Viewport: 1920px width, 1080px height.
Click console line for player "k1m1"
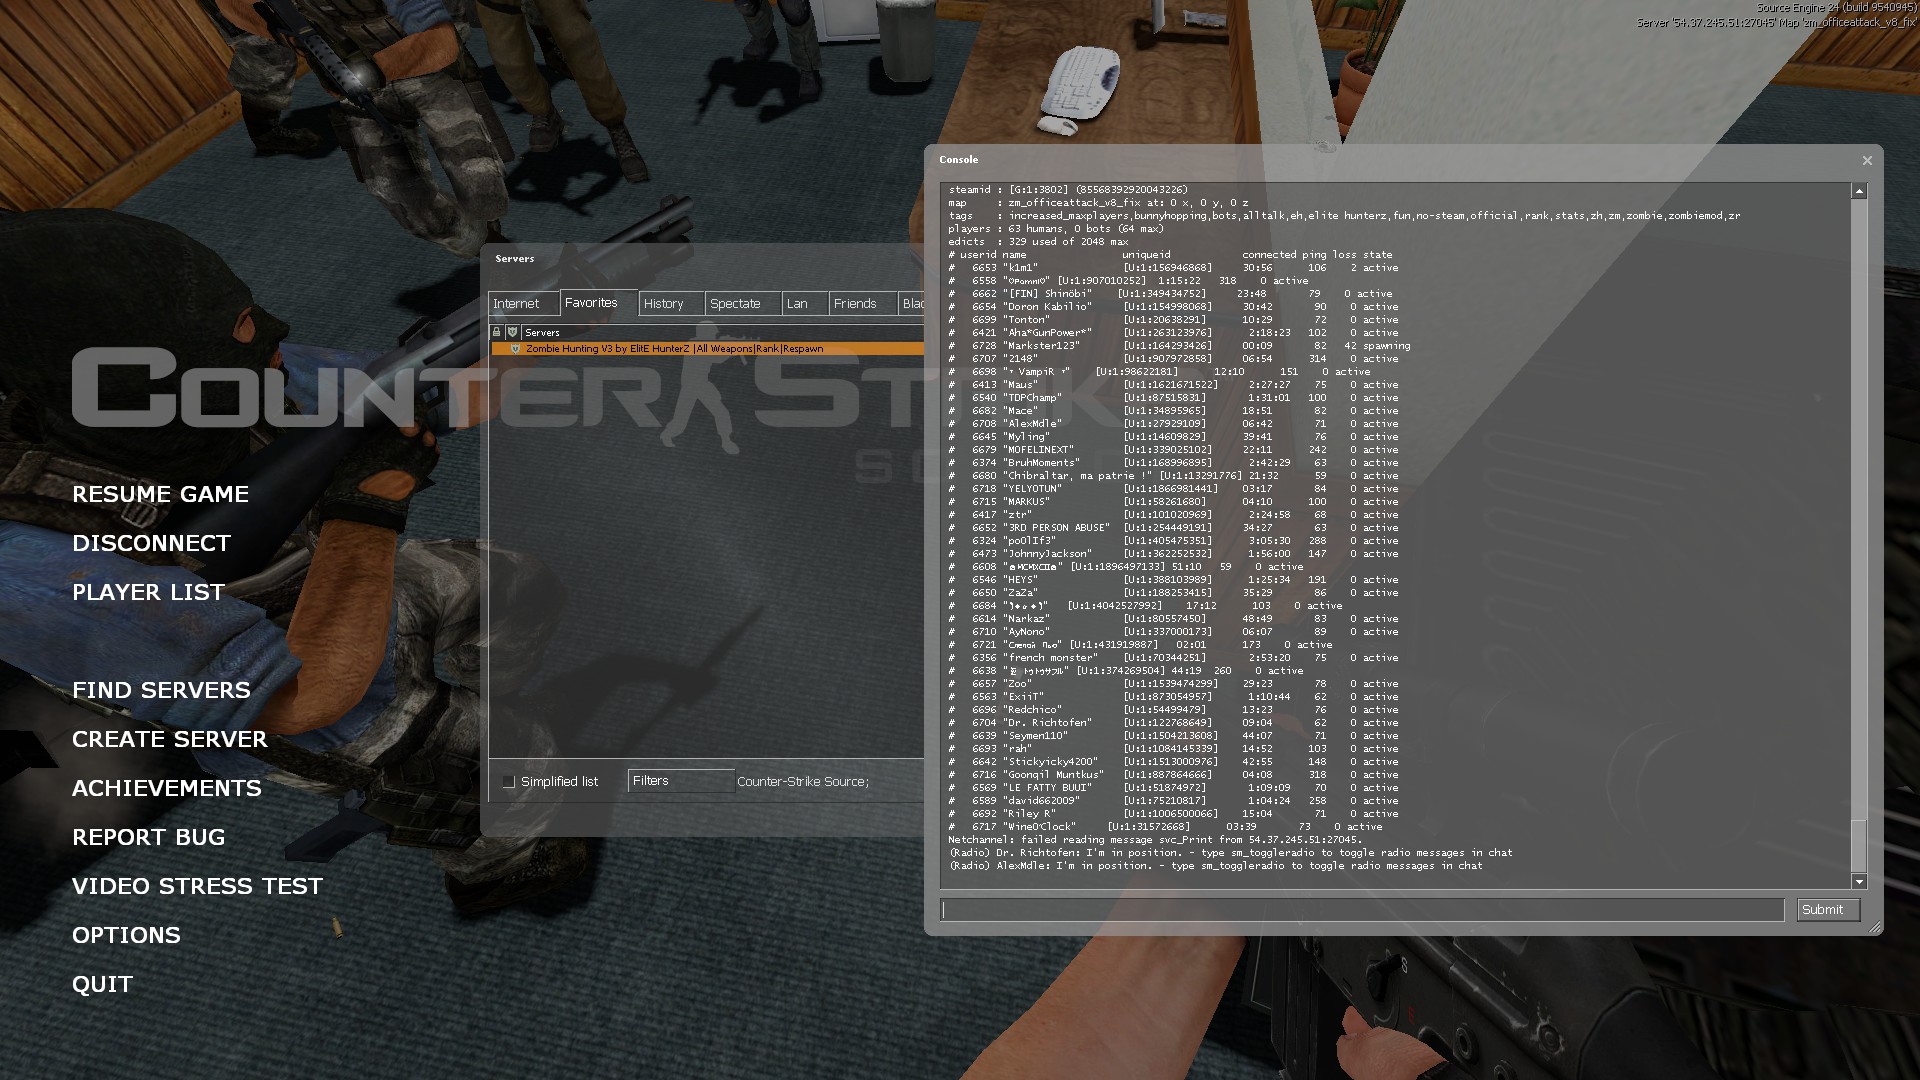[1174, 268]
